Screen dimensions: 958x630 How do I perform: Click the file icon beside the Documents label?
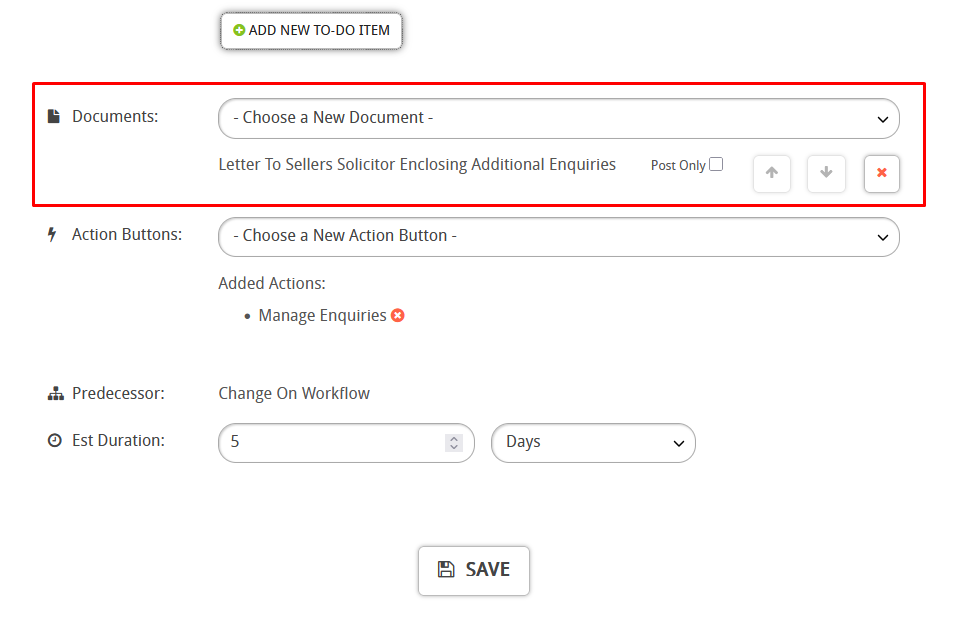(54, 117)
